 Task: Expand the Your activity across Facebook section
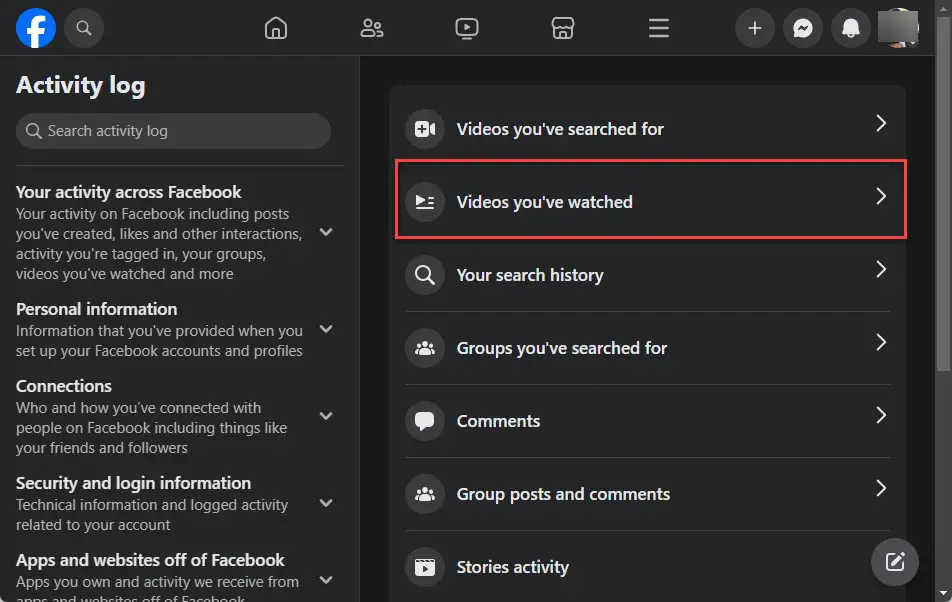click(x=326, y=232)
